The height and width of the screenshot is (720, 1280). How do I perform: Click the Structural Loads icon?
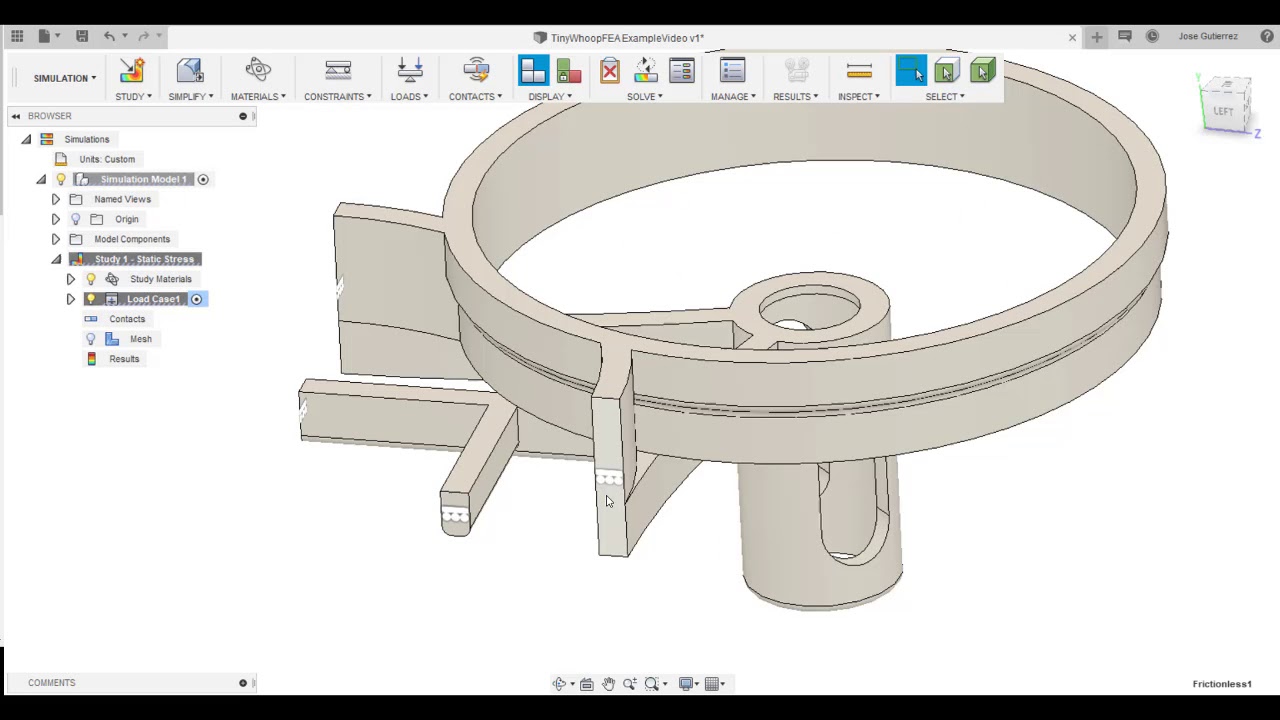(410, 70)
